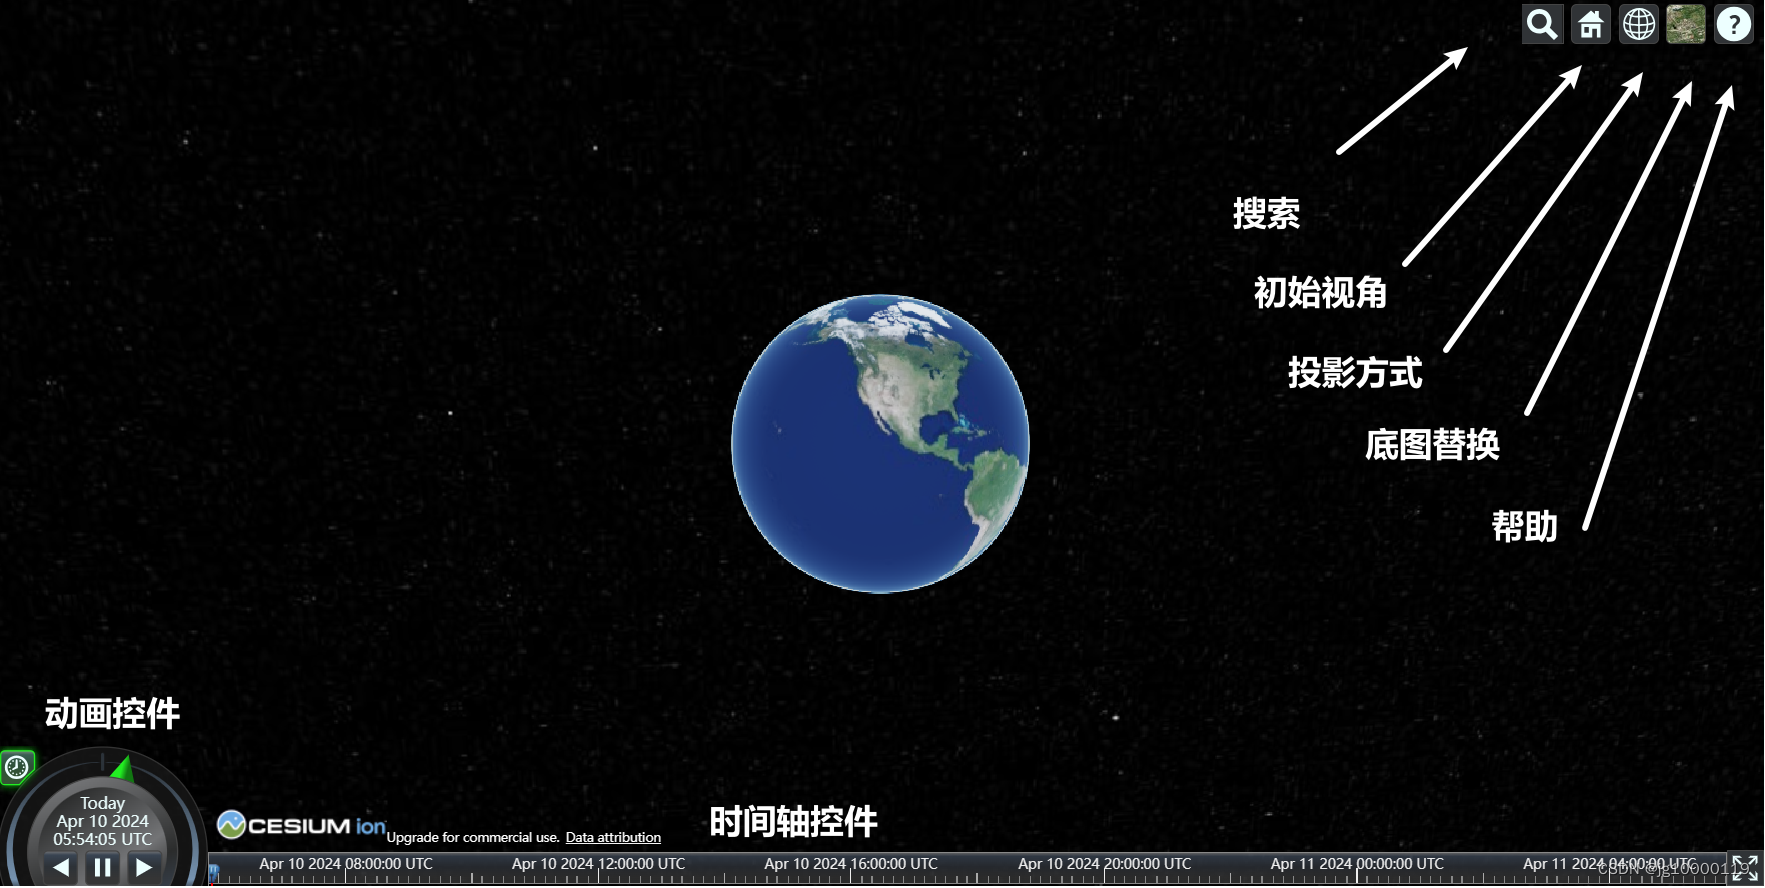
Task: Click the green animation speed pointer
Action: pyautogui.click(x=123, y=768)
